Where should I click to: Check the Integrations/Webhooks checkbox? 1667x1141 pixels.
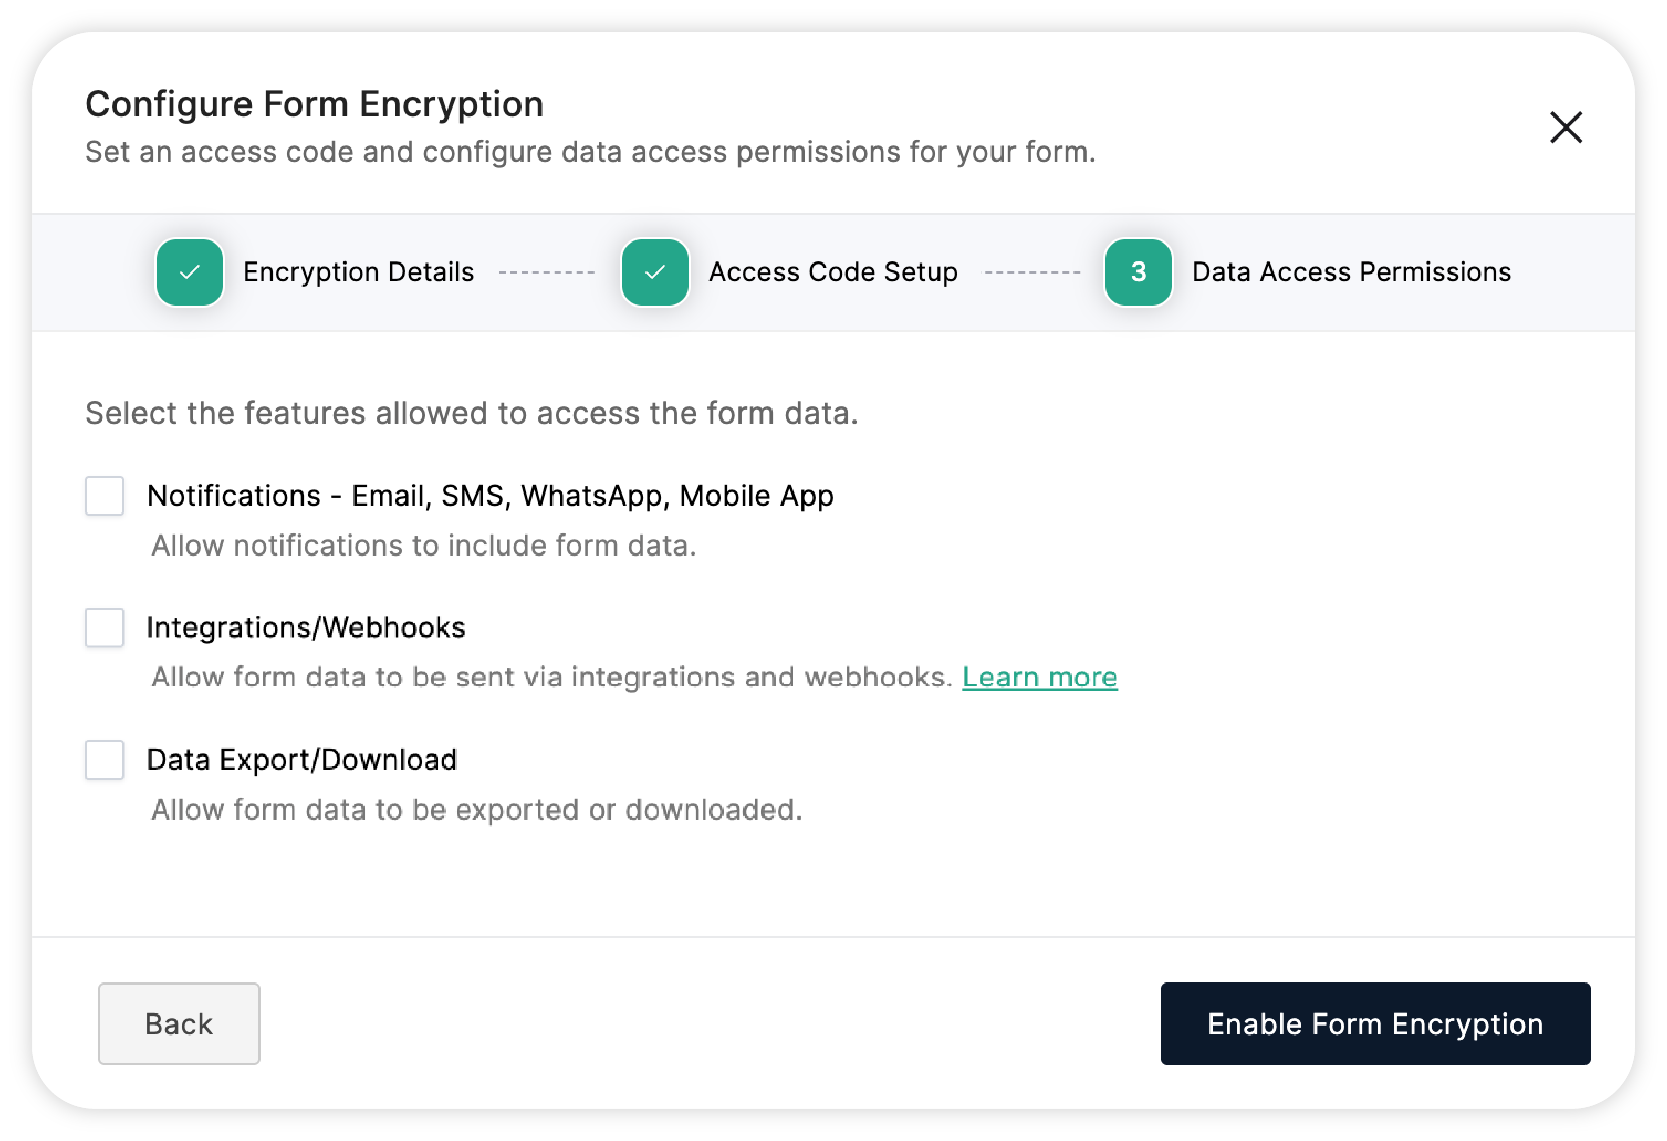pyautogui.click(x=105, y=628)
